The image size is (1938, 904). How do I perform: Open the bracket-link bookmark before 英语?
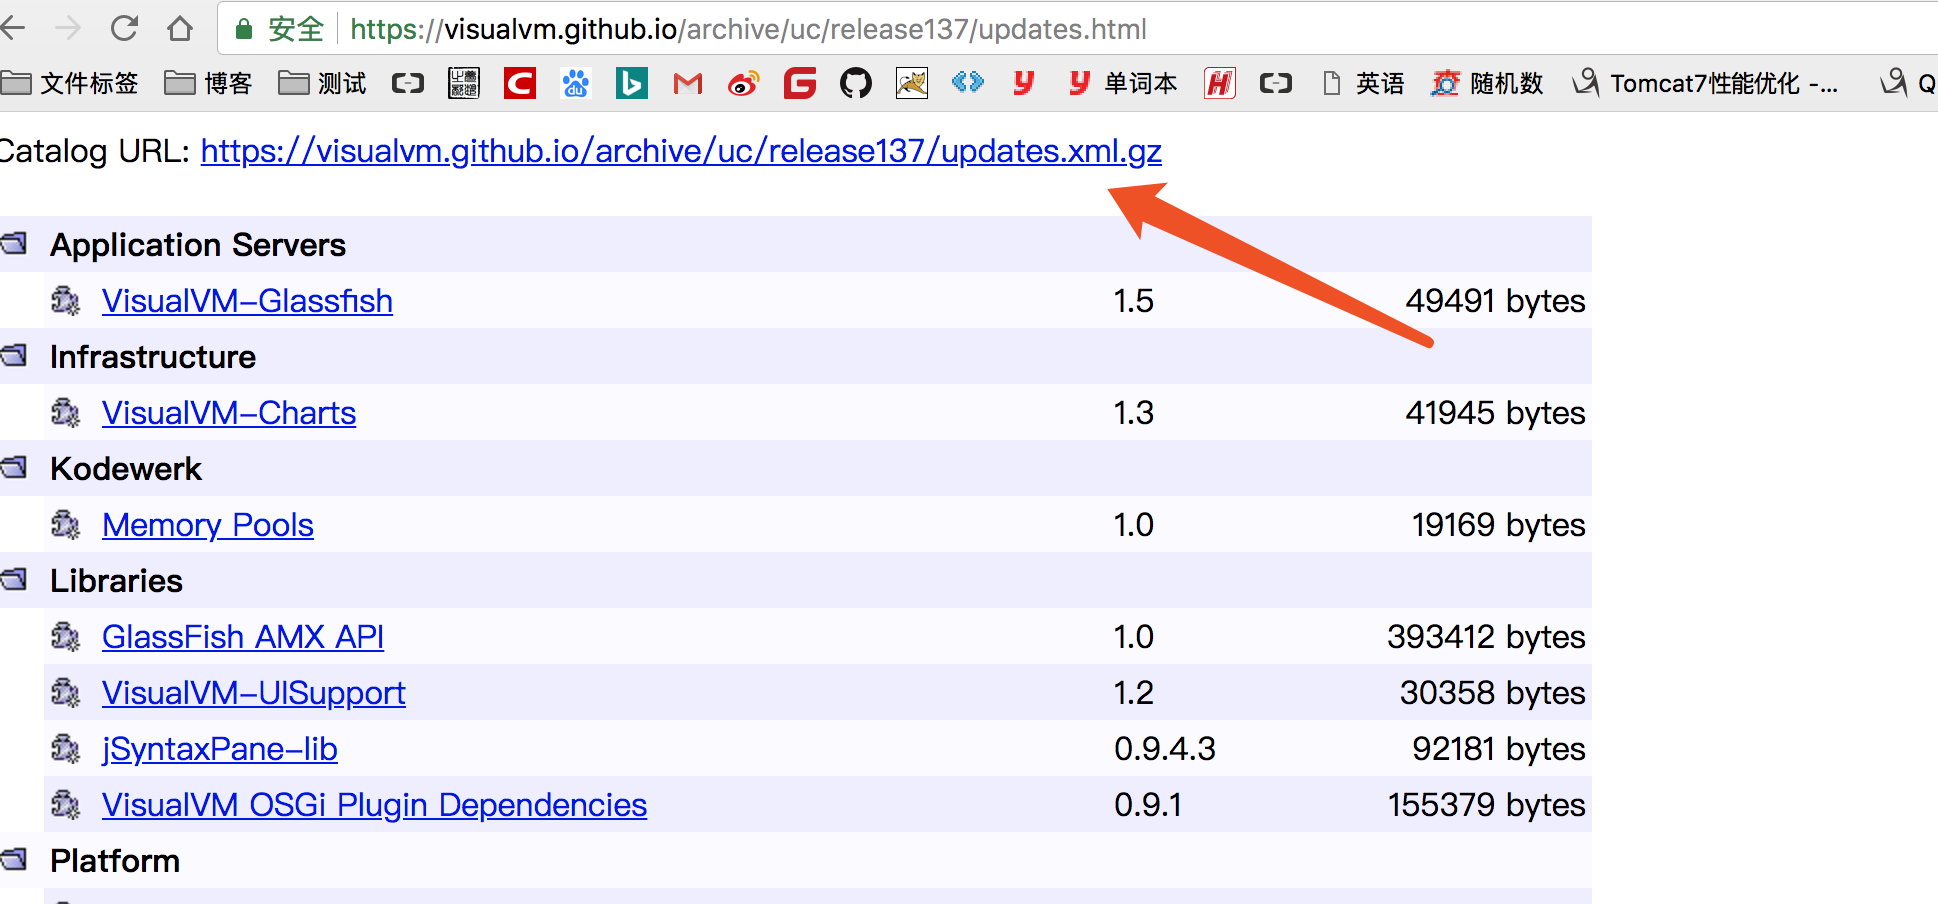click(x=1276, y=83)
